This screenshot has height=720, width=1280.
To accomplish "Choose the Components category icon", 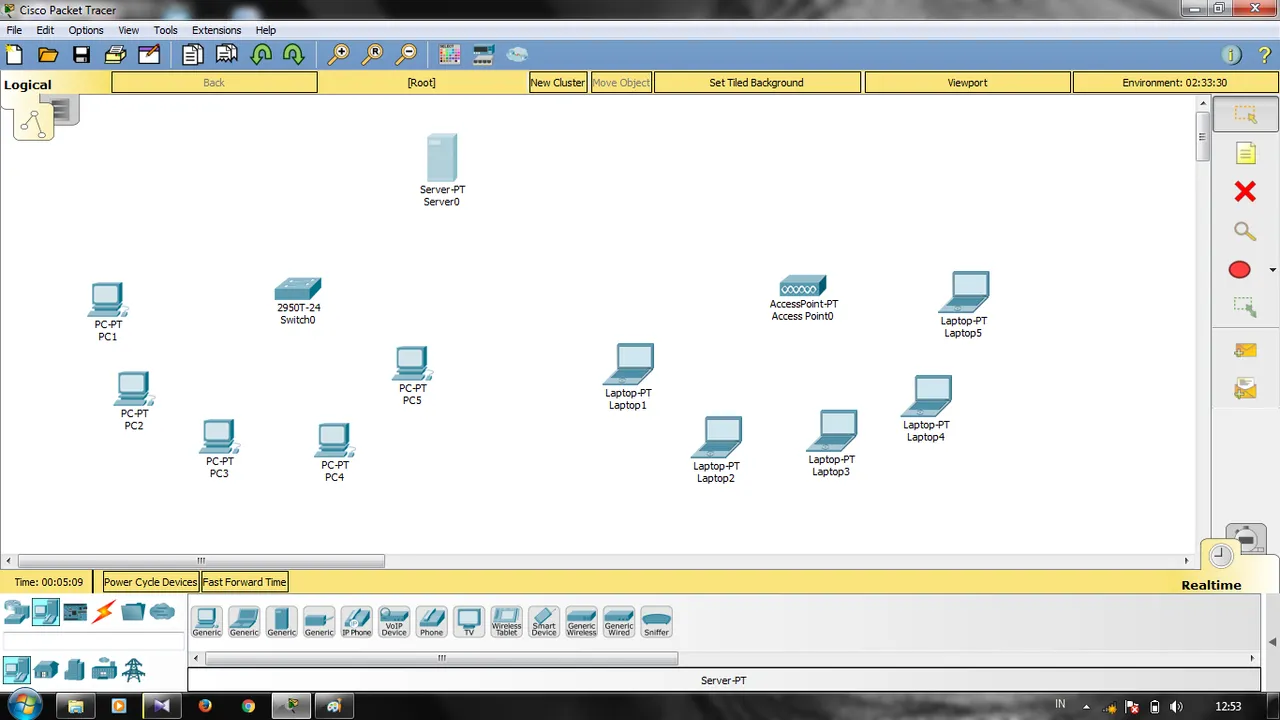I will pos(75,611).
